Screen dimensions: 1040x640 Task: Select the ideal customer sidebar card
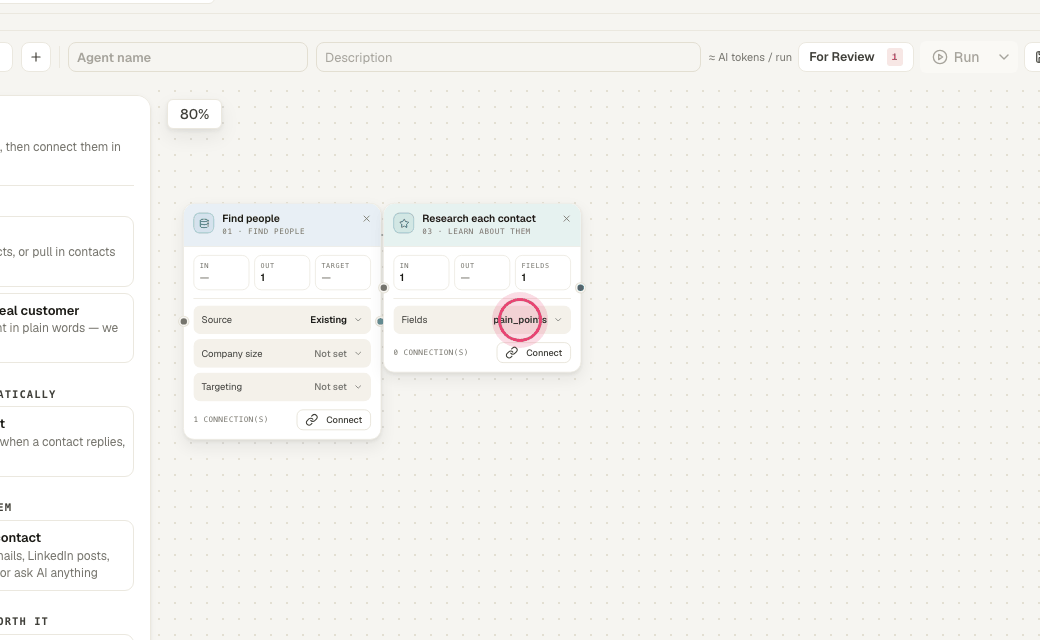(x=66, y=328)
